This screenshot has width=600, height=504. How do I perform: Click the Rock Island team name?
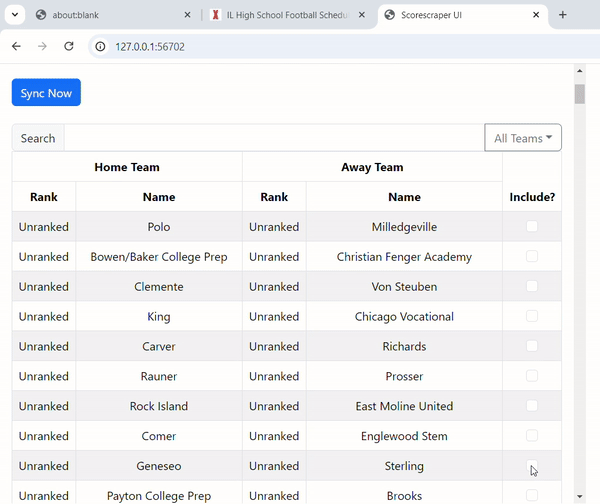[159, 406]
